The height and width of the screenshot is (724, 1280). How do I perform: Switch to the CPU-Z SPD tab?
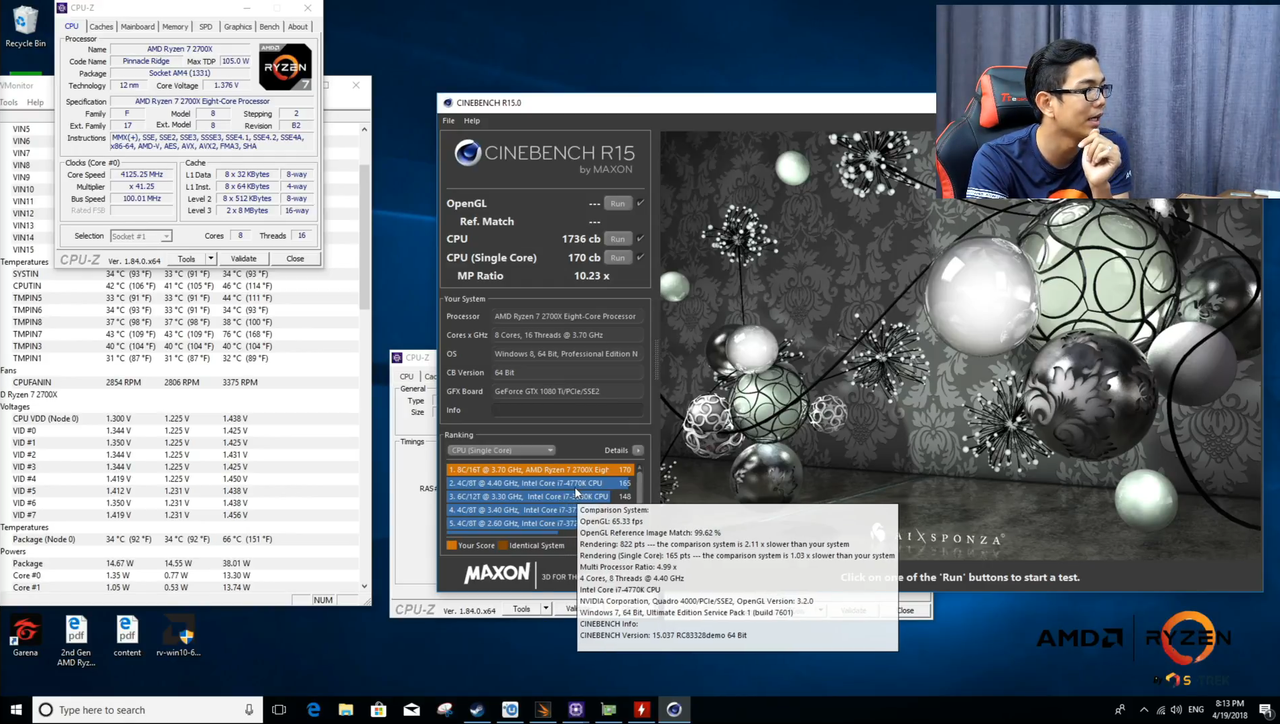click(205, 27)
